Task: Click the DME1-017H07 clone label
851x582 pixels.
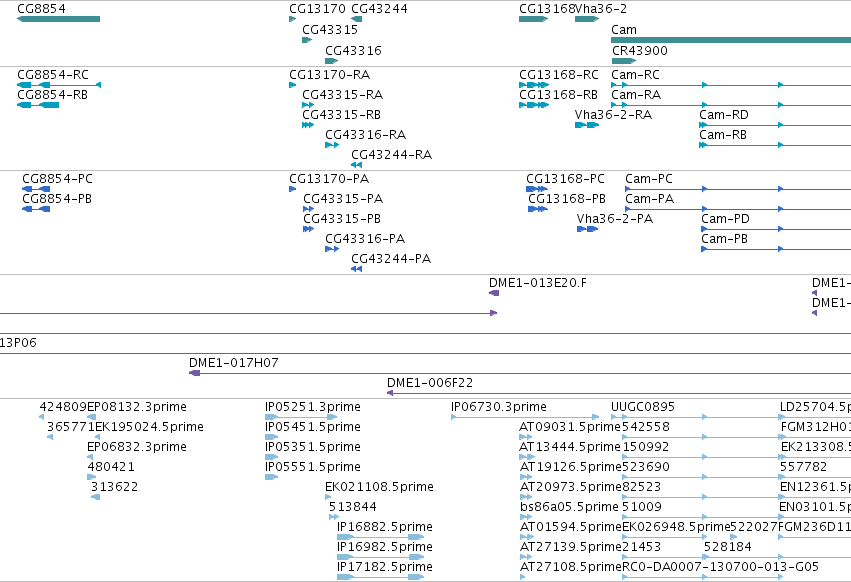Action: (x=234, y=363)
